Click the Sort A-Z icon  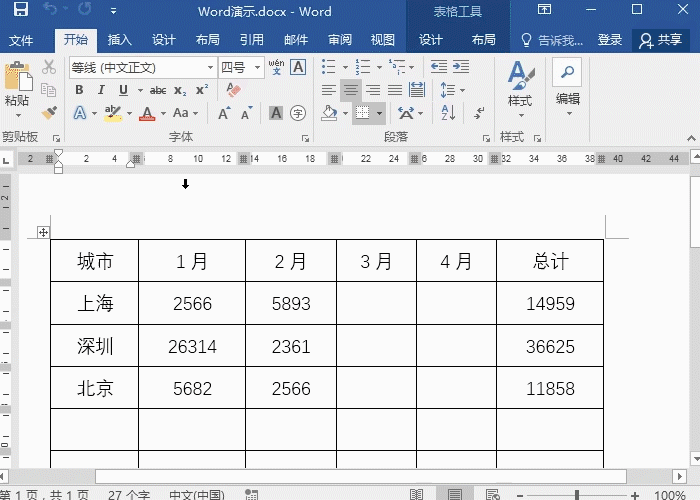click(x=448, y=112)
